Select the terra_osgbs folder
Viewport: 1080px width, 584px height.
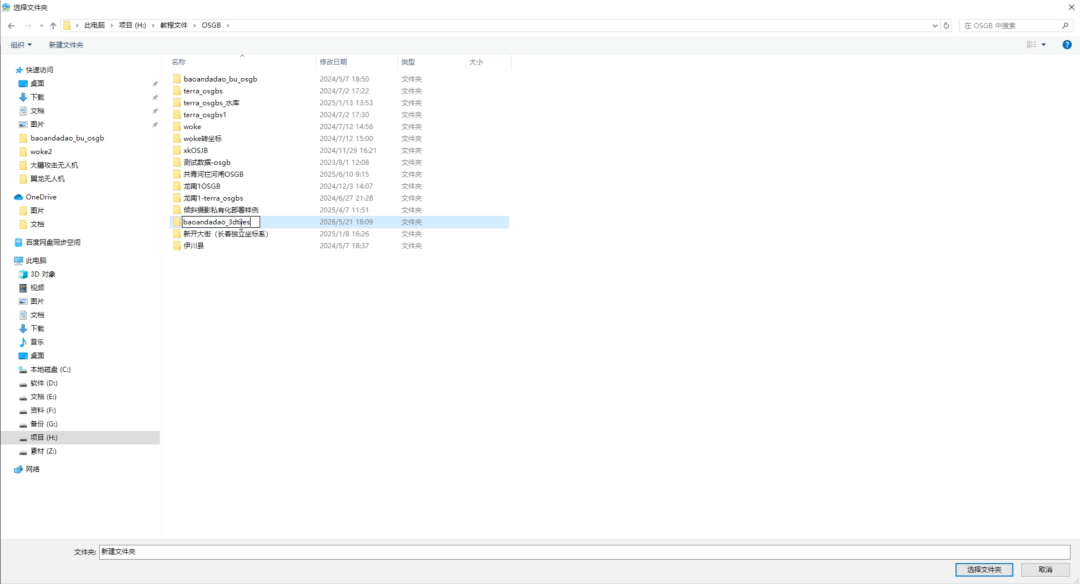tap(202, 91)
